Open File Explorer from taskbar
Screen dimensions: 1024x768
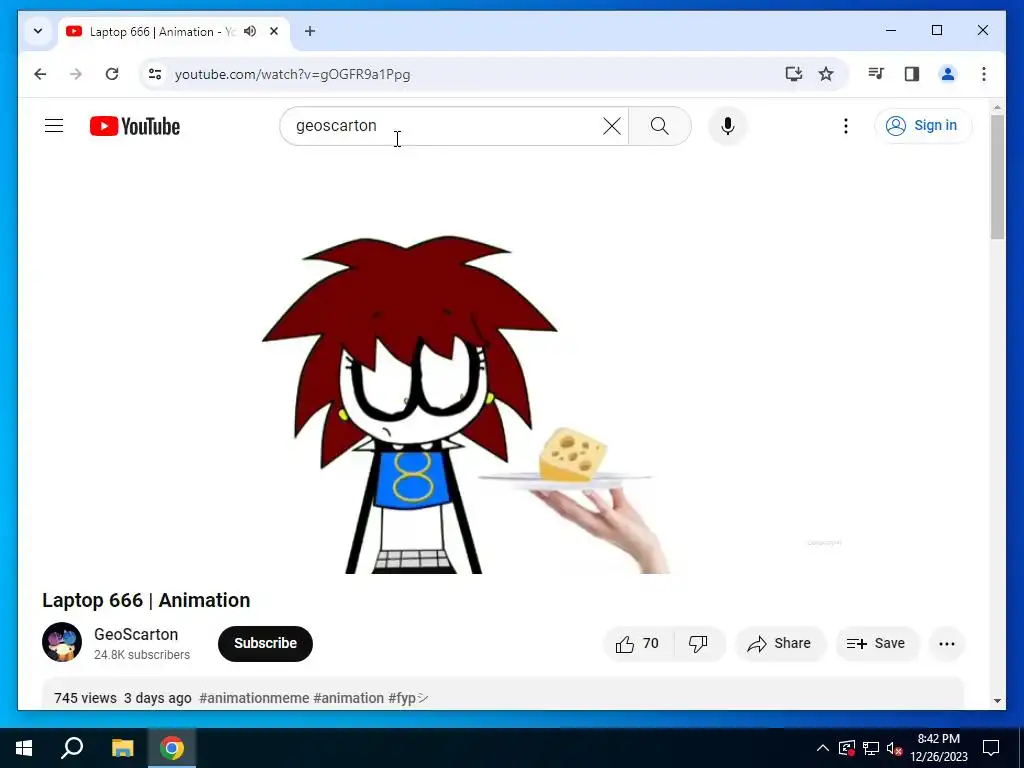point(122,748)
